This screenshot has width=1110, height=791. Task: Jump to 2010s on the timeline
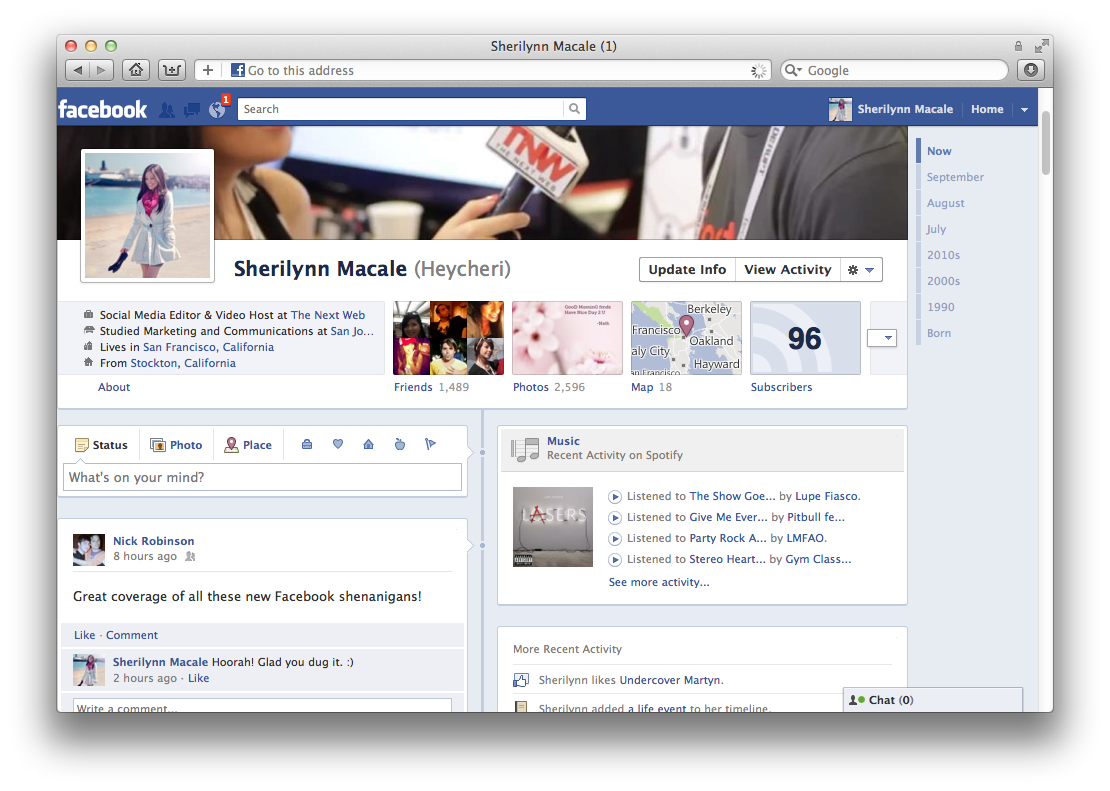[944, 255]
